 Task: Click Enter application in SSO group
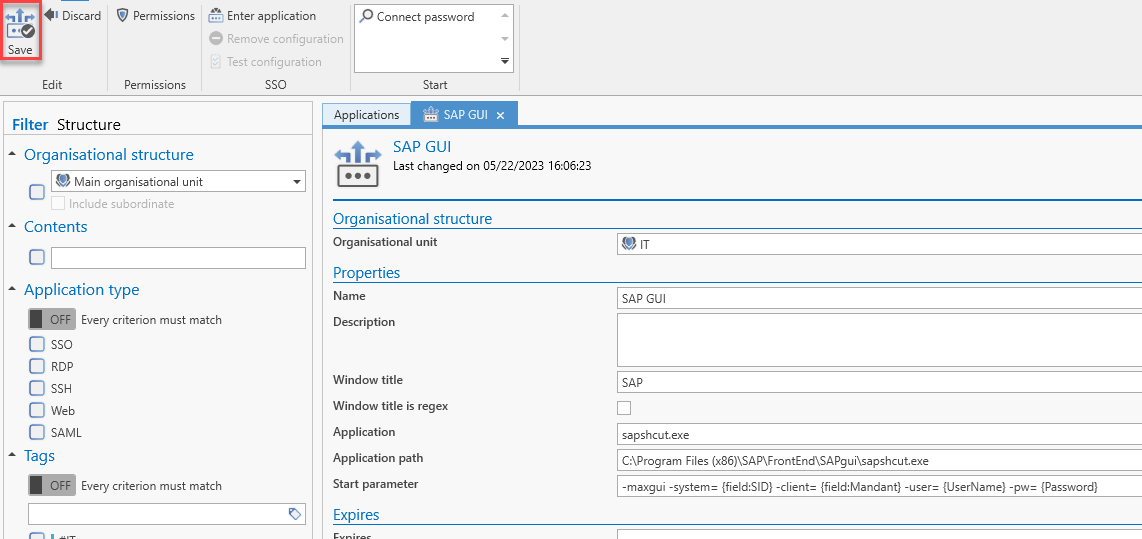click(x=263, y=15)
